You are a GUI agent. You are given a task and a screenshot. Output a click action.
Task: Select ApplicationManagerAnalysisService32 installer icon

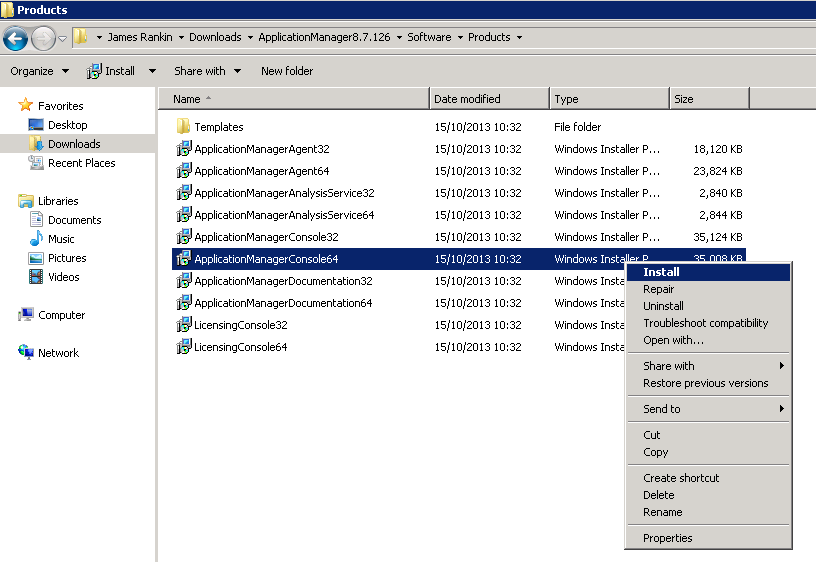[183, 193]
